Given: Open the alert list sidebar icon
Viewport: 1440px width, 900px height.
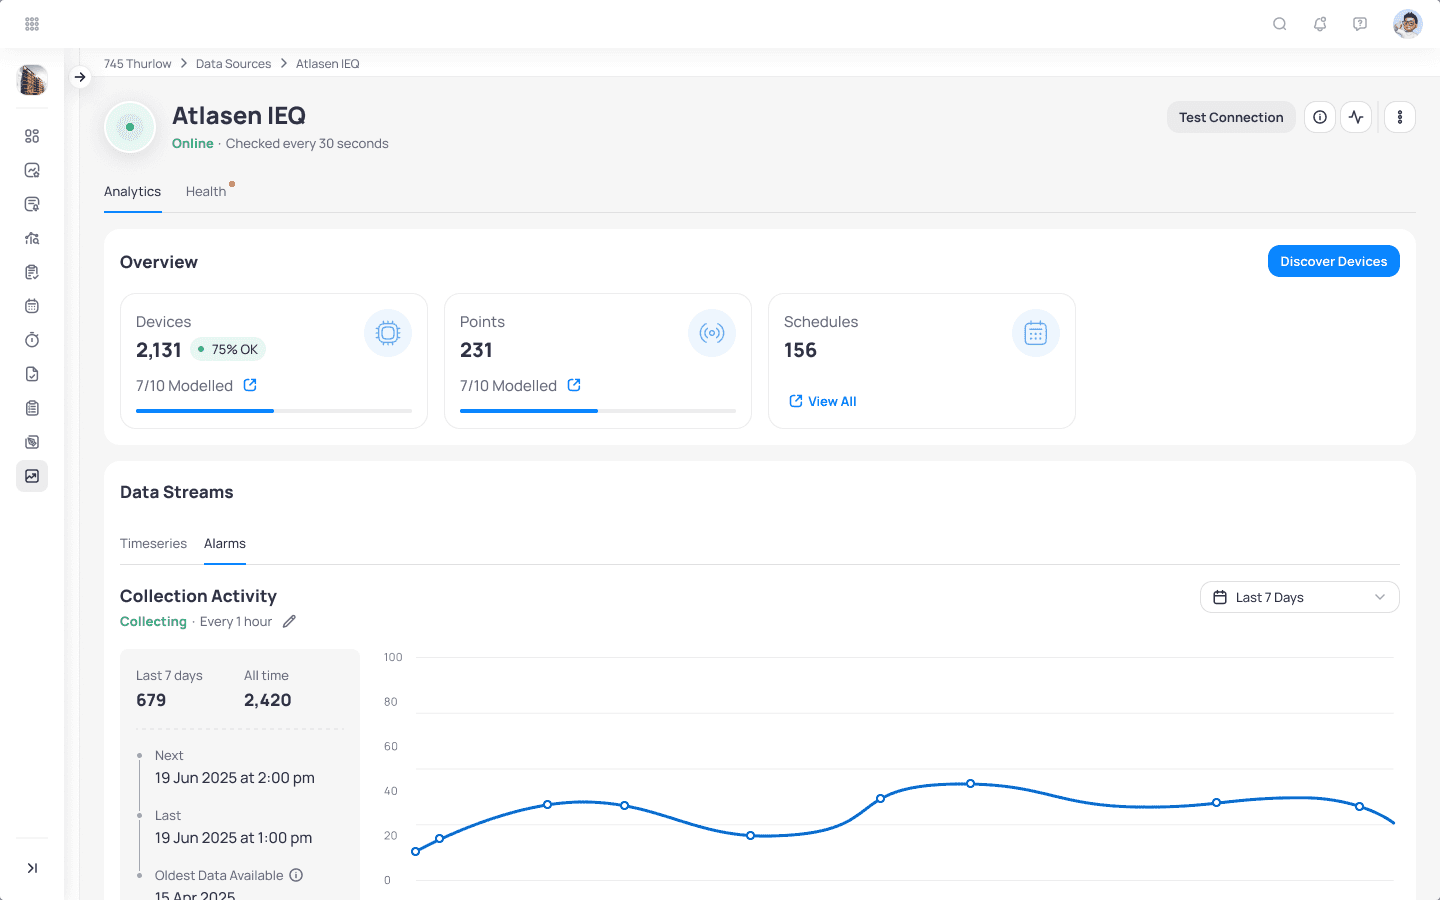Looking at the screenshot, I should pyautogui.click(x=32, y=204).
